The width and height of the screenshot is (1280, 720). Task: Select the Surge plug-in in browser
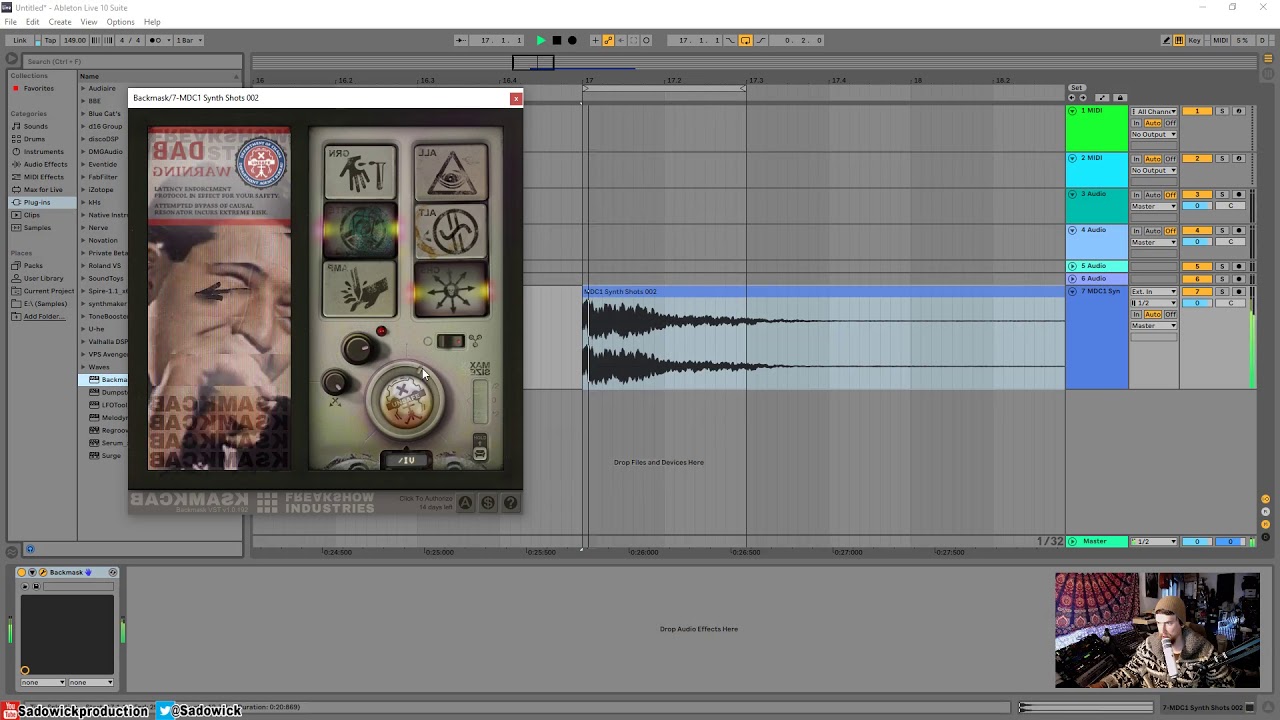click(x=111, y=456)
